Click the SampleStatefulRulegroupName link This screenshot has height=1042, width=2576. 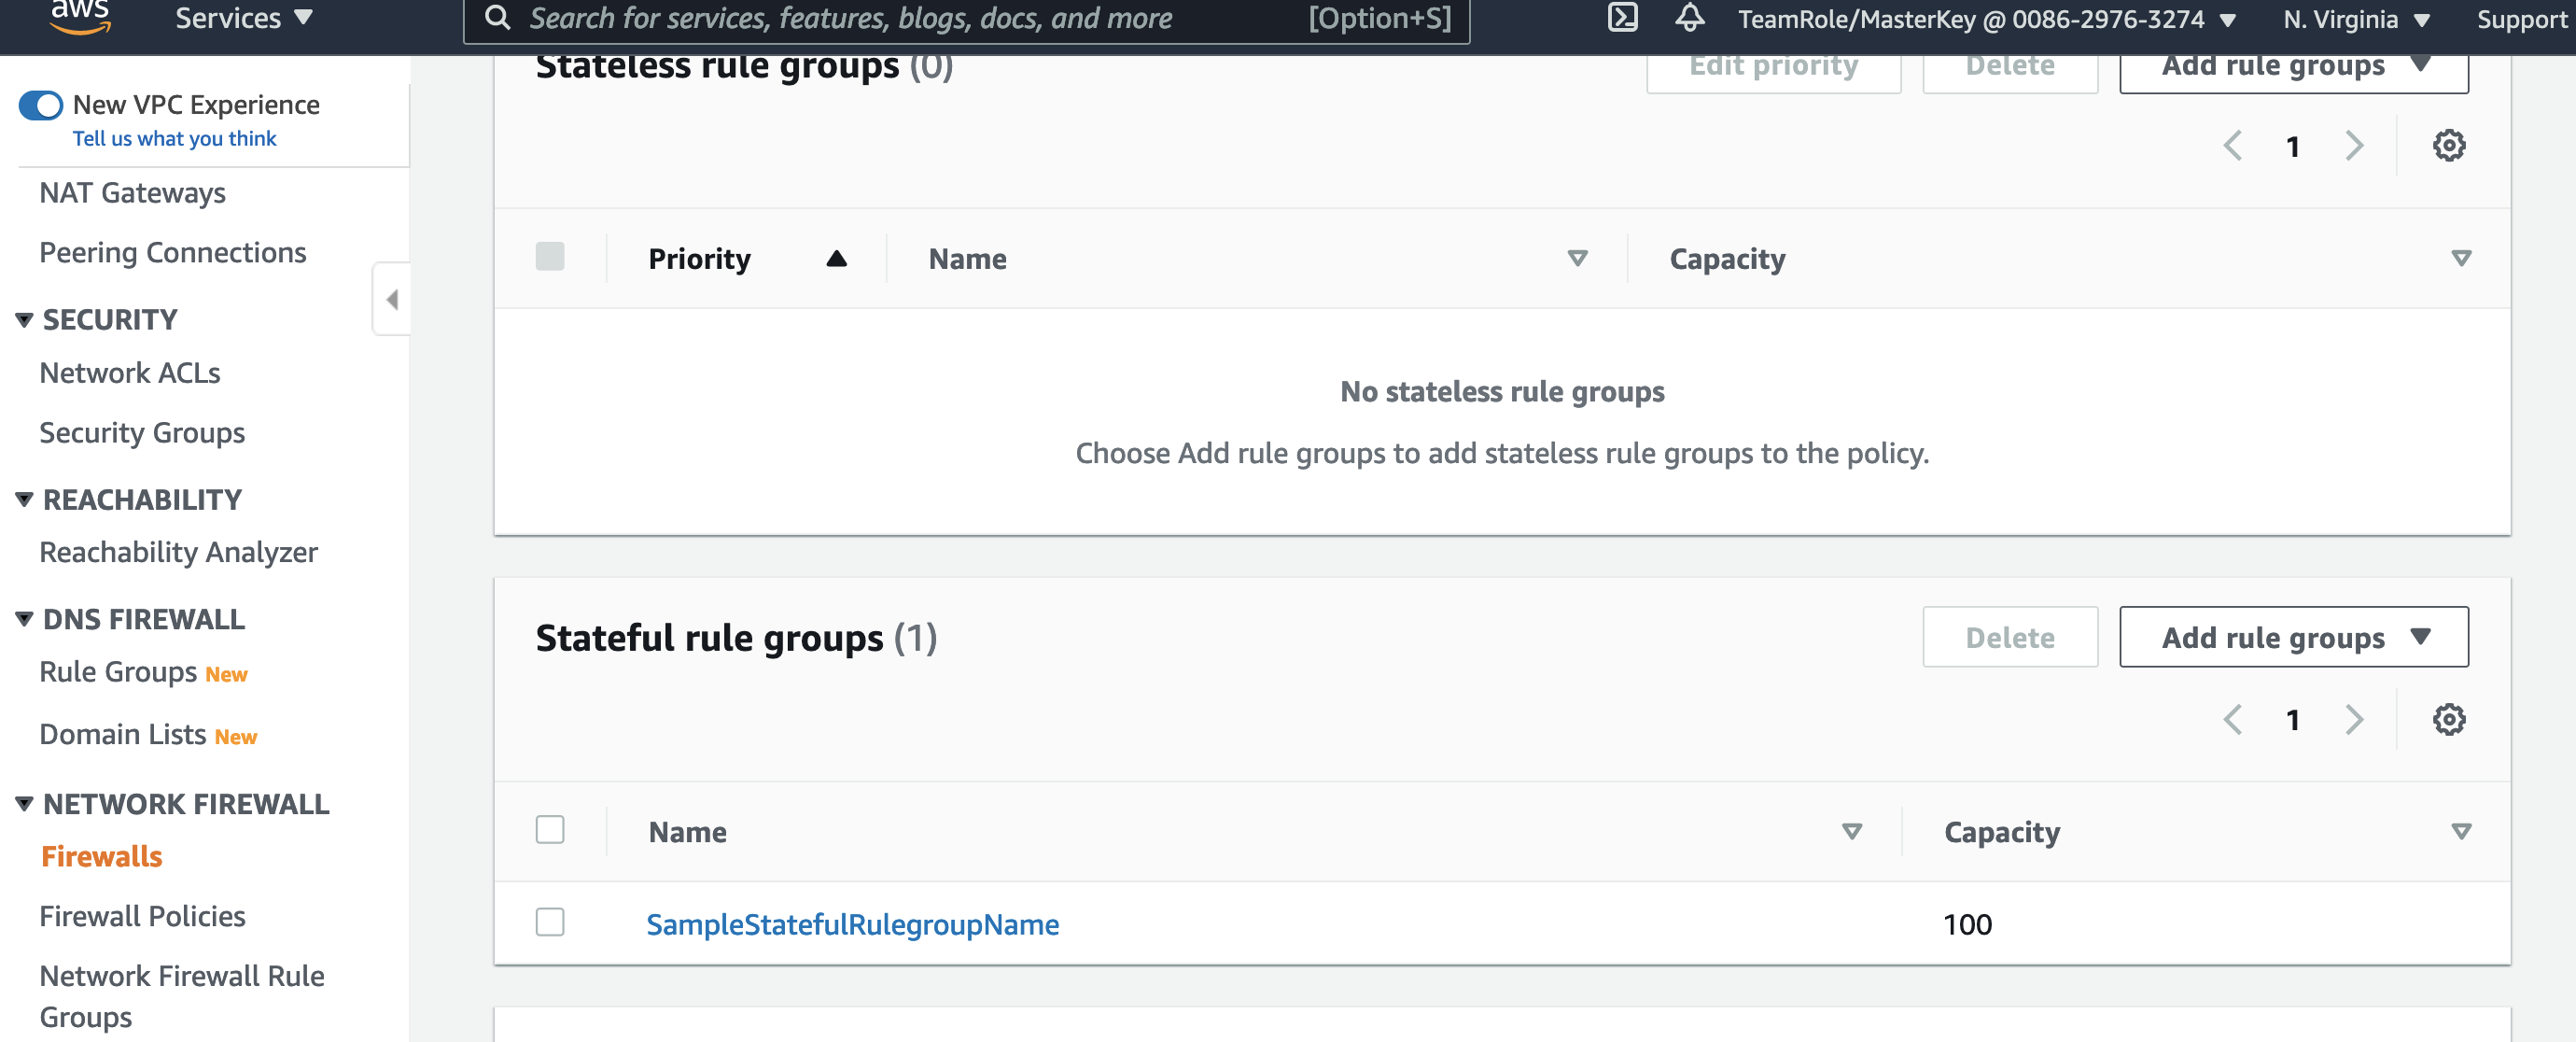tap(854, 923)
